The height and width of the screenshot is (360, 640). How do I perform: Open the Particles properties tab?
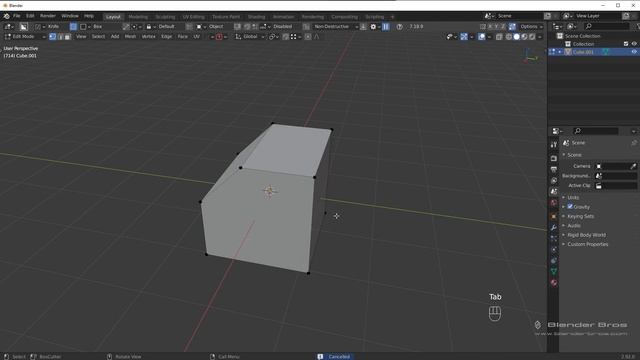[553, 238]
